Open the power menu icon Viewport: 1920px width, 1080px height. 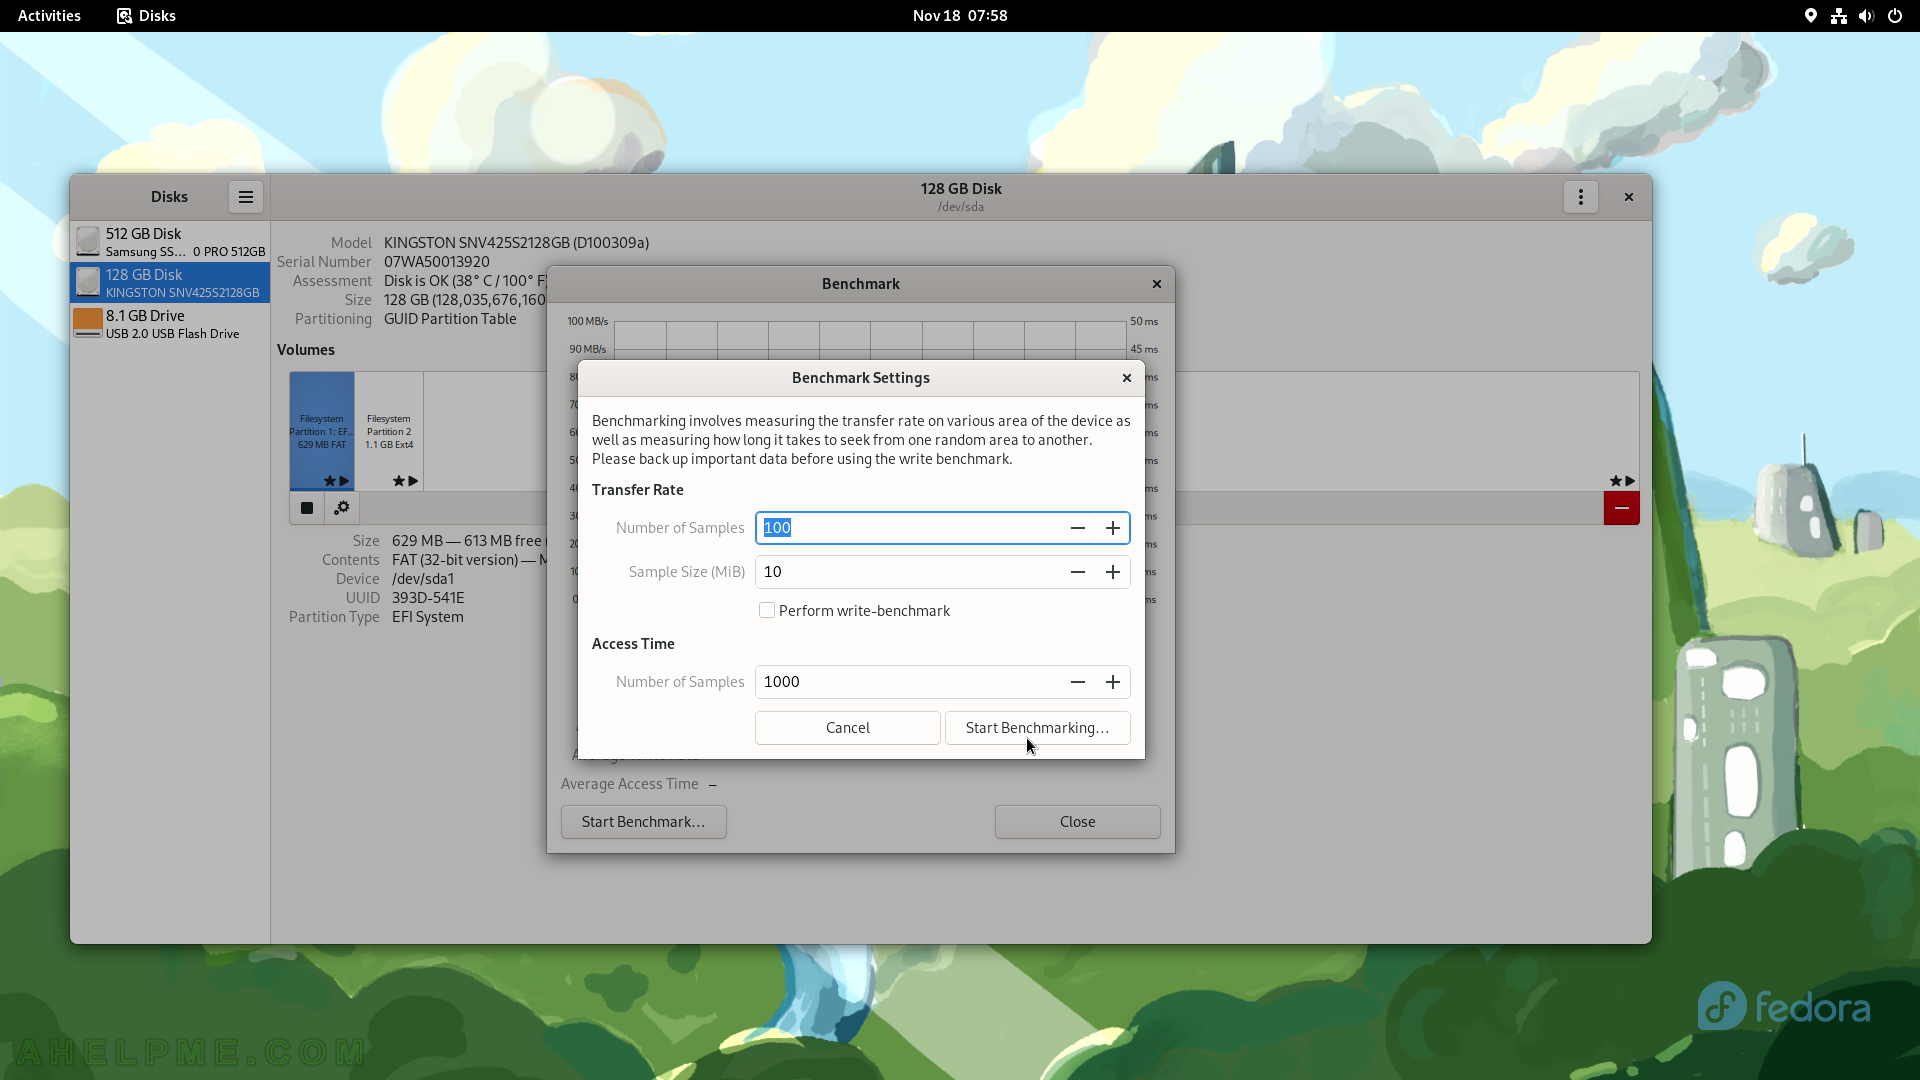(1894, 16)
